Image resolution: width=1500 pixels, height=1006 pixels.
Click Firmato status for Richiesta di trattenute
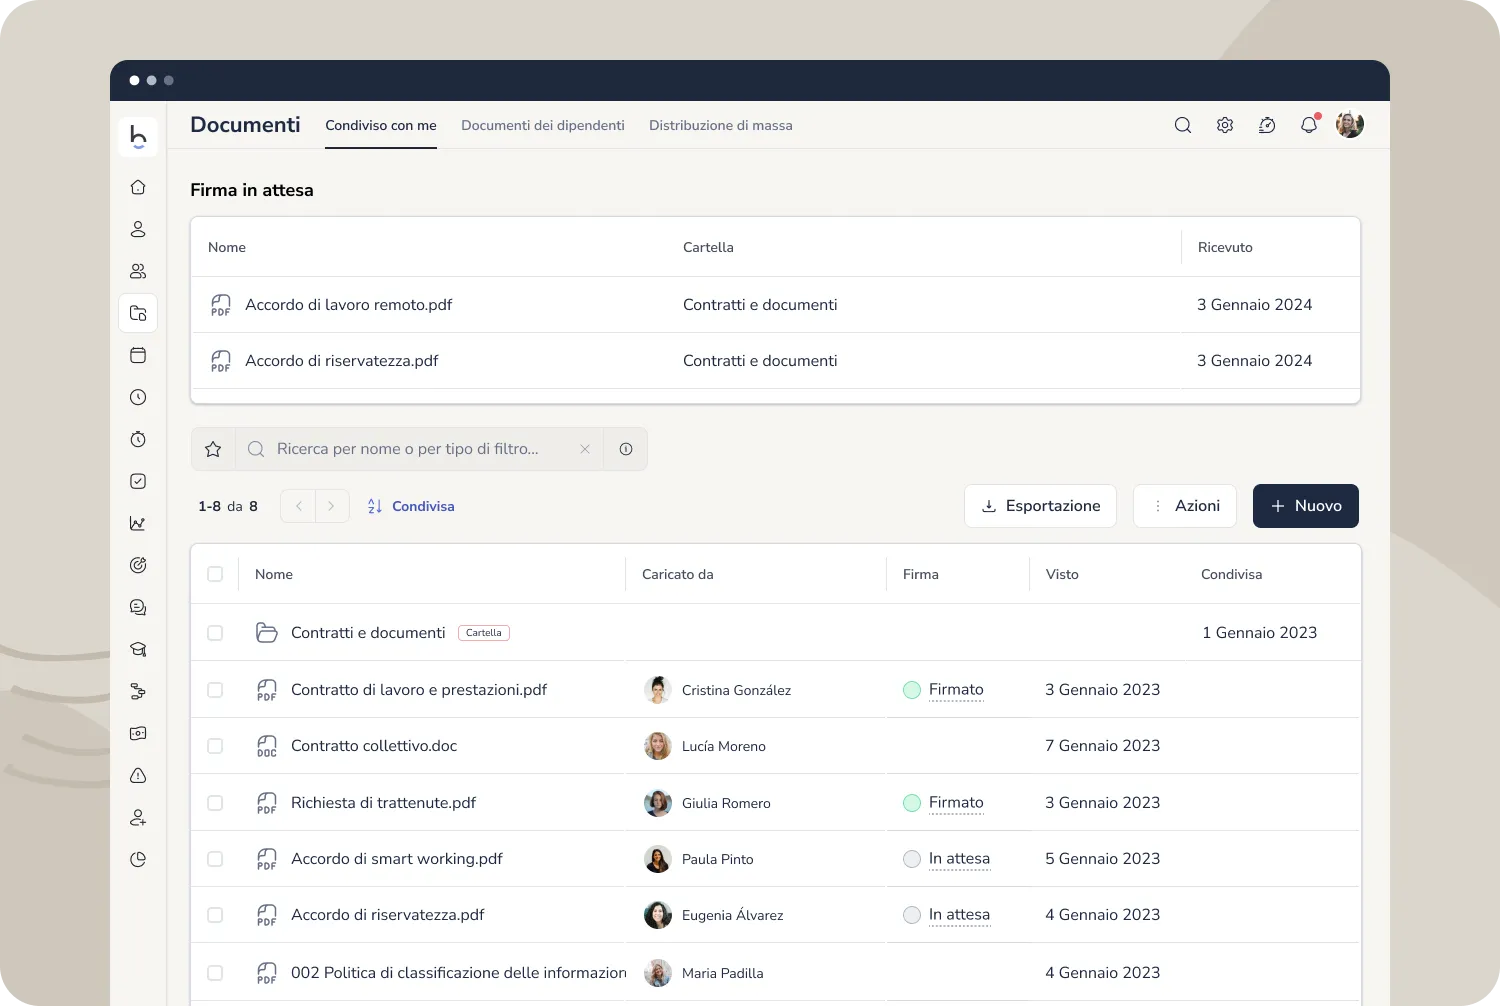pyautogui.click(x=956, y=803)
